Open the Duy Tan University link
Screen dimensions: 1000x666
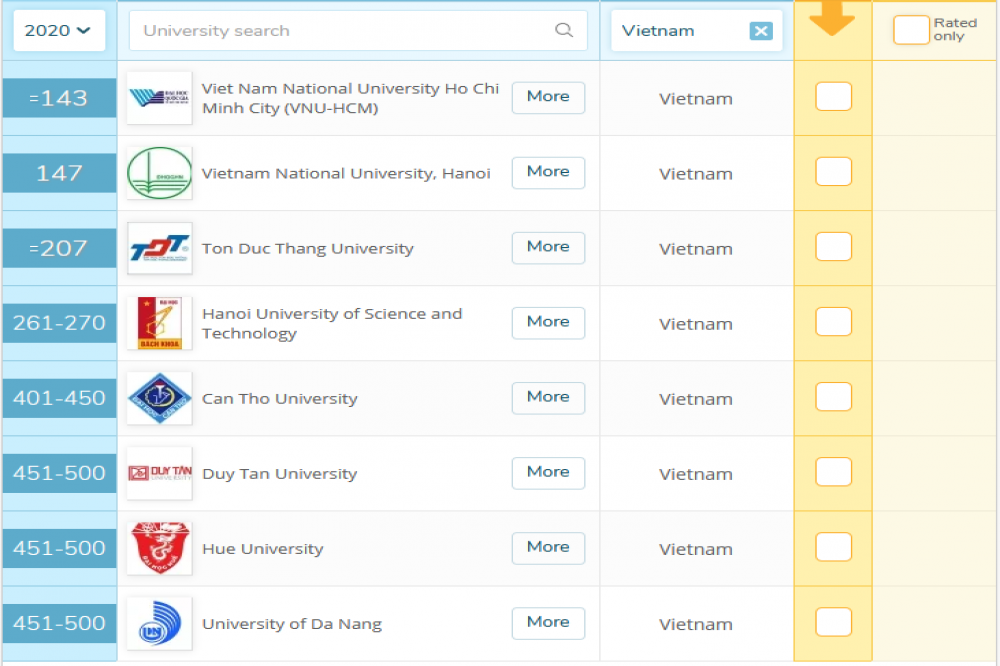279,474
